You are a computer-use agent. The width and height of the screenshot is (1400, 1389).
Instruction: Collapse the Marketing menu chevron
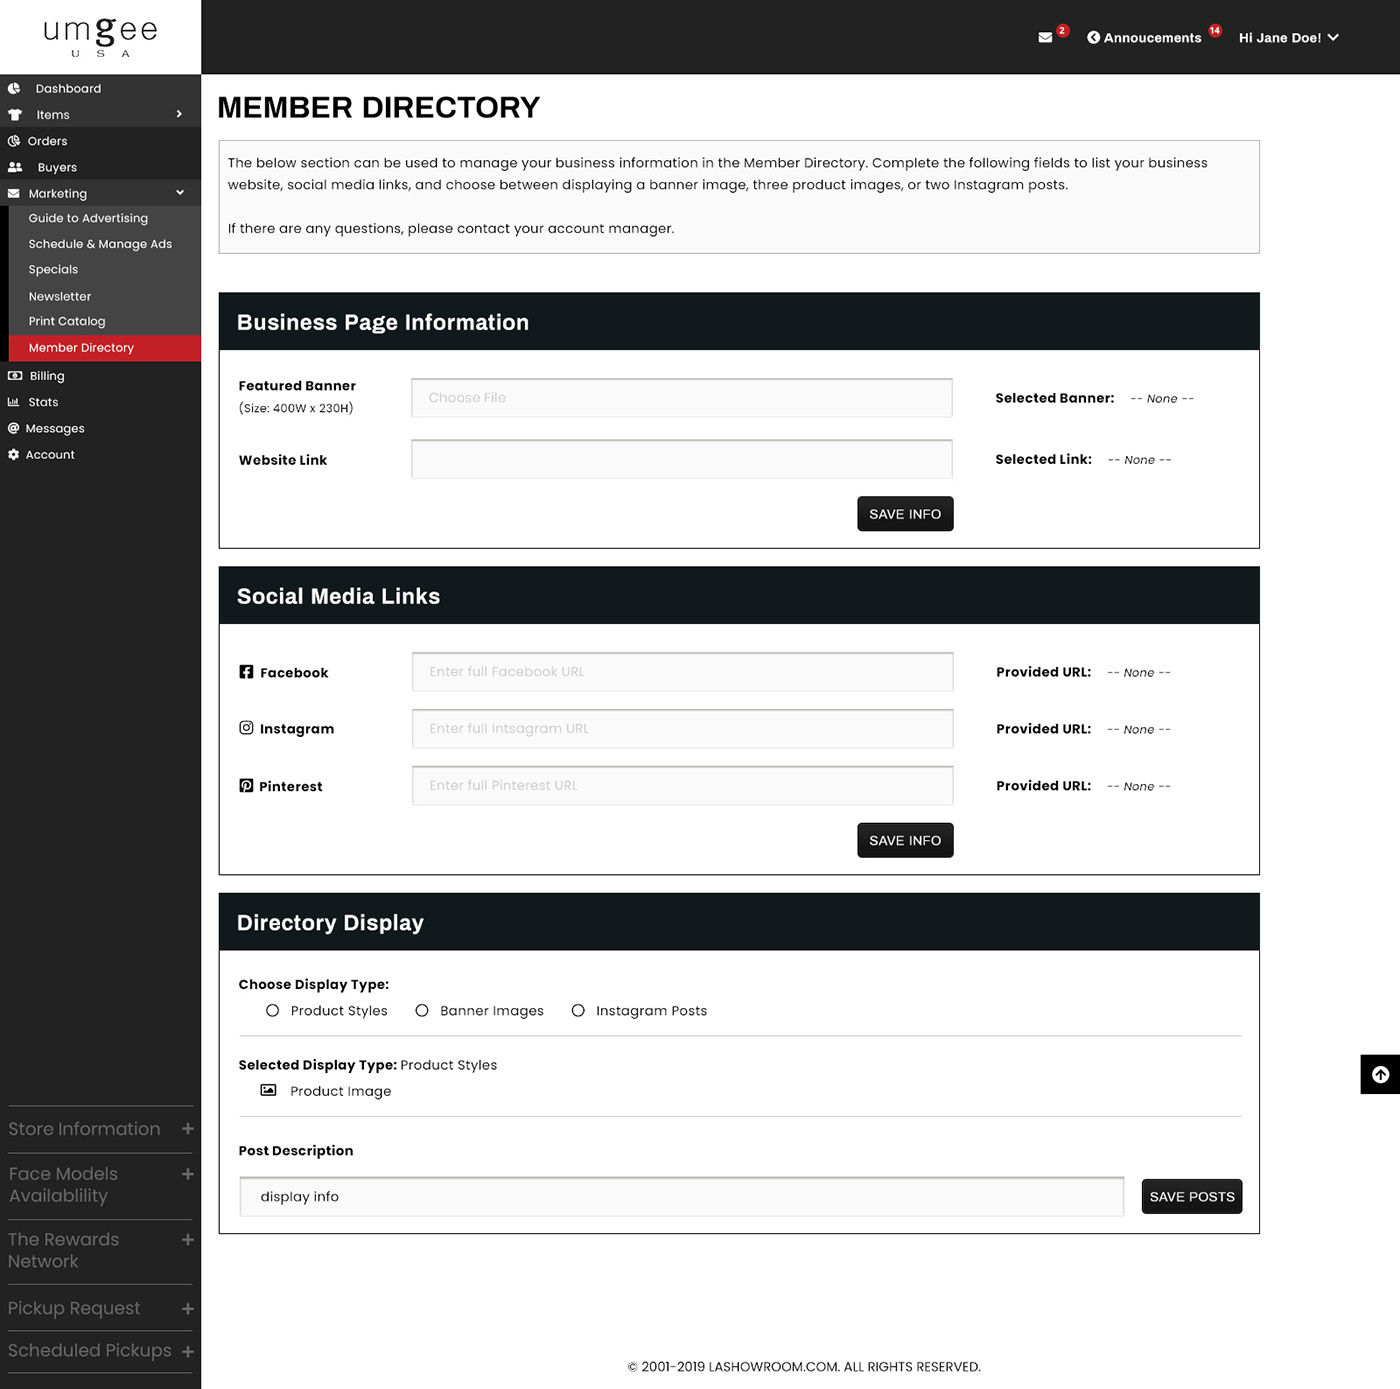click(x=180, y=193)
